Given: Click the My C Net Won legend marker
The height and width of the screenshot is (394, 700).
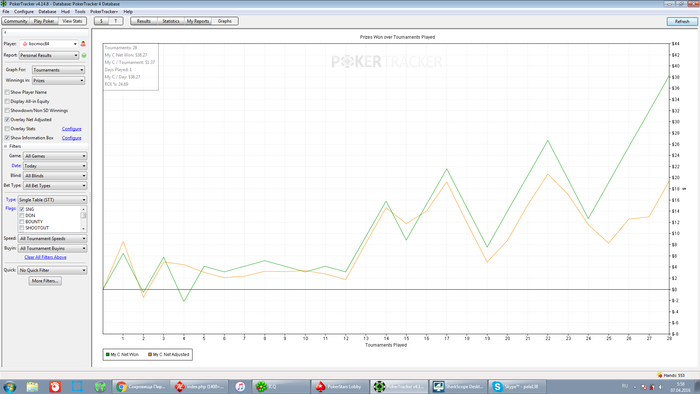Looking at the screenshot, I should (107, 354).
